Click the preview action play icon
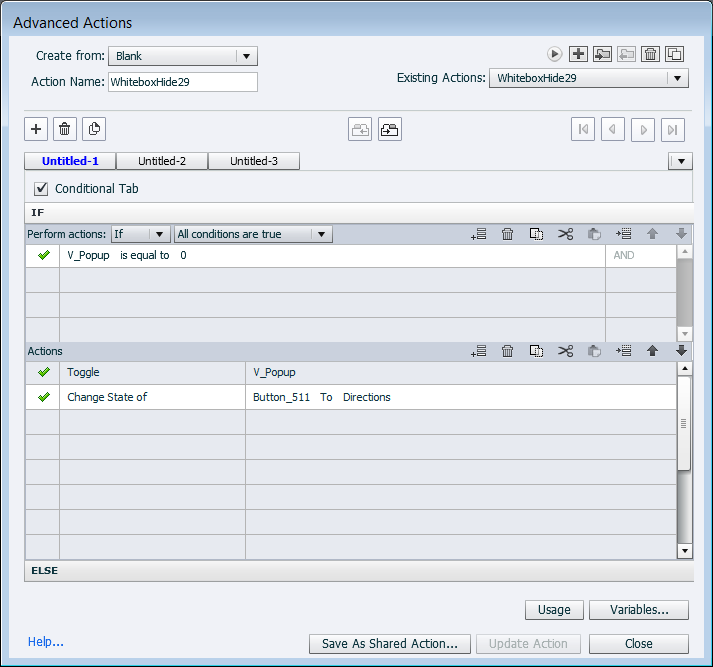 [x=554, y=54]
